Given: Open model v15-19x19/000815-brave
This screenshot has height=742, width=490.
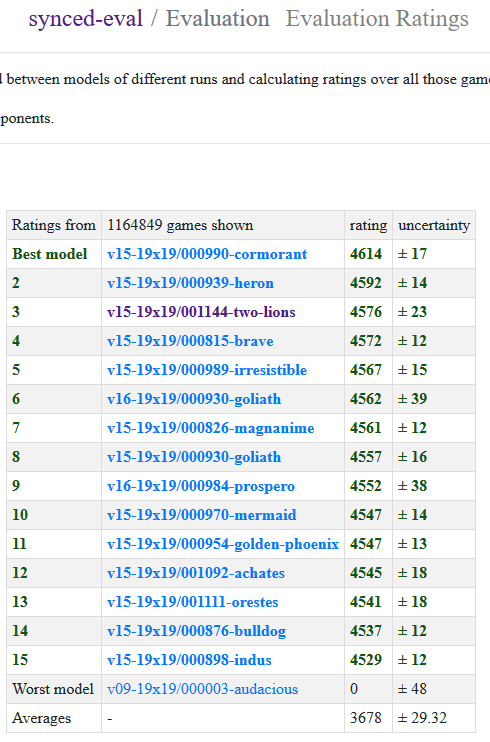Looking at the screenshot, I should click(190, 341).
